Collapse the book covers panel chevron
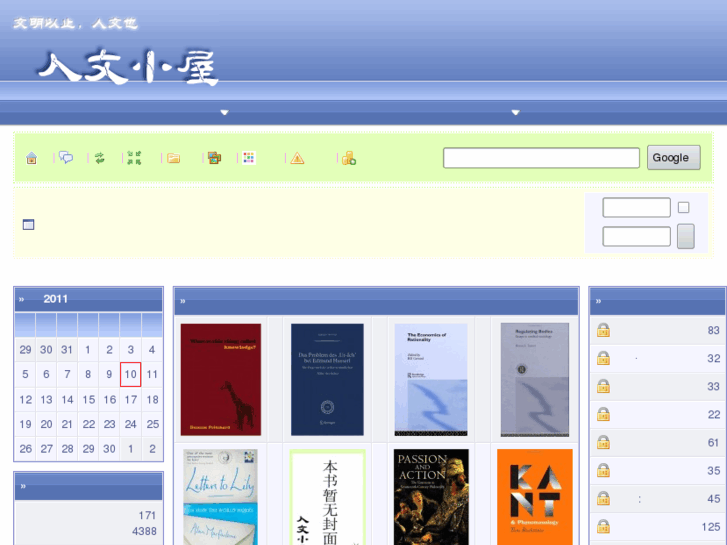Viewport: 727px width, 545px height. (183, 301)
